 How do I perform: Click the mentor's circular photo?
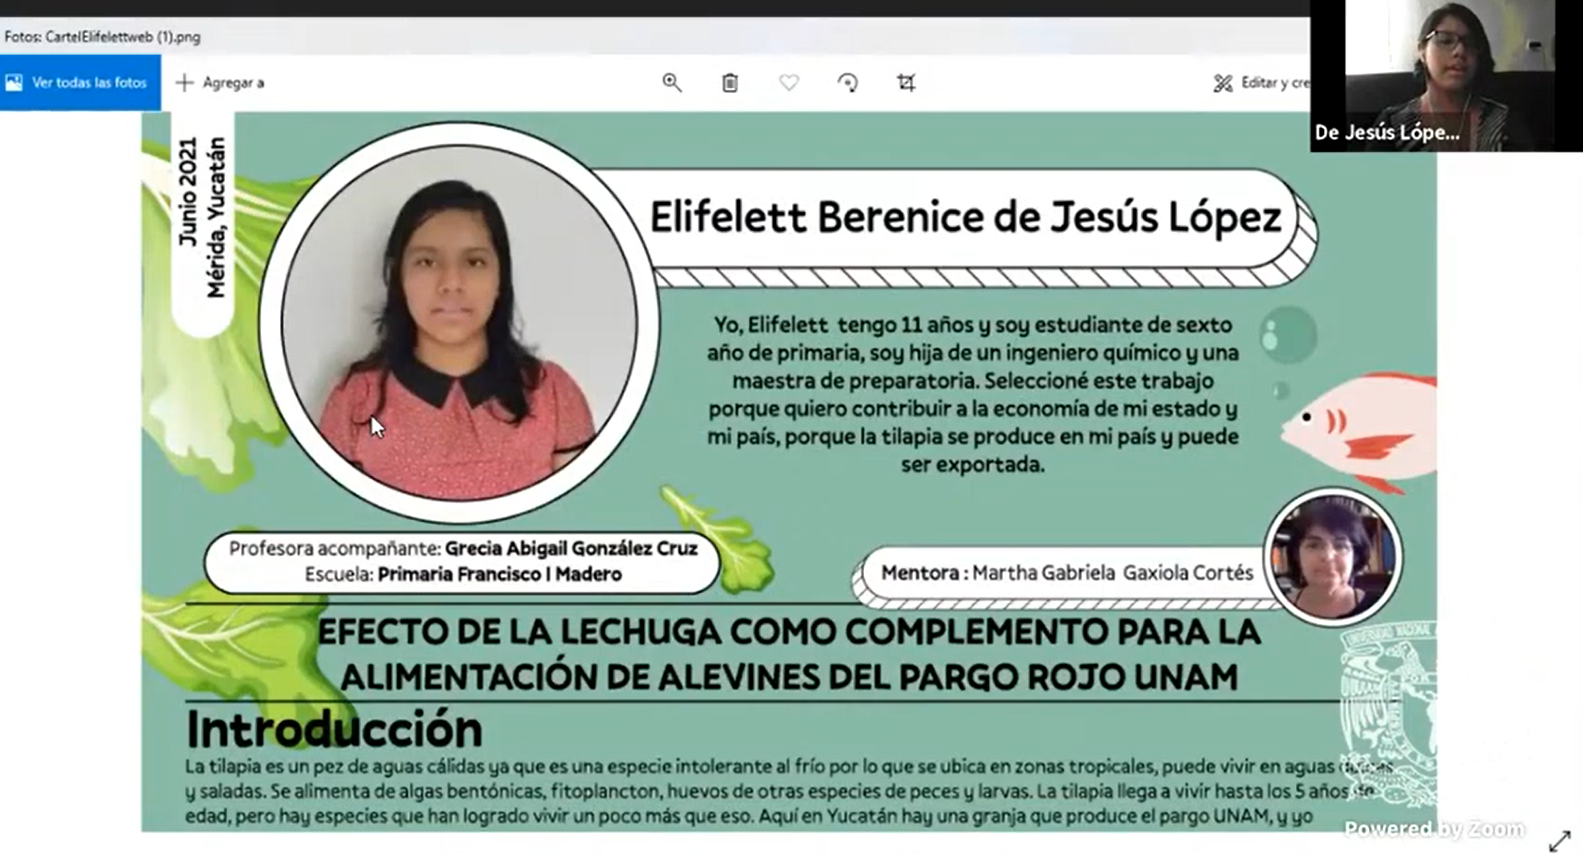(x=1333, y=556)
